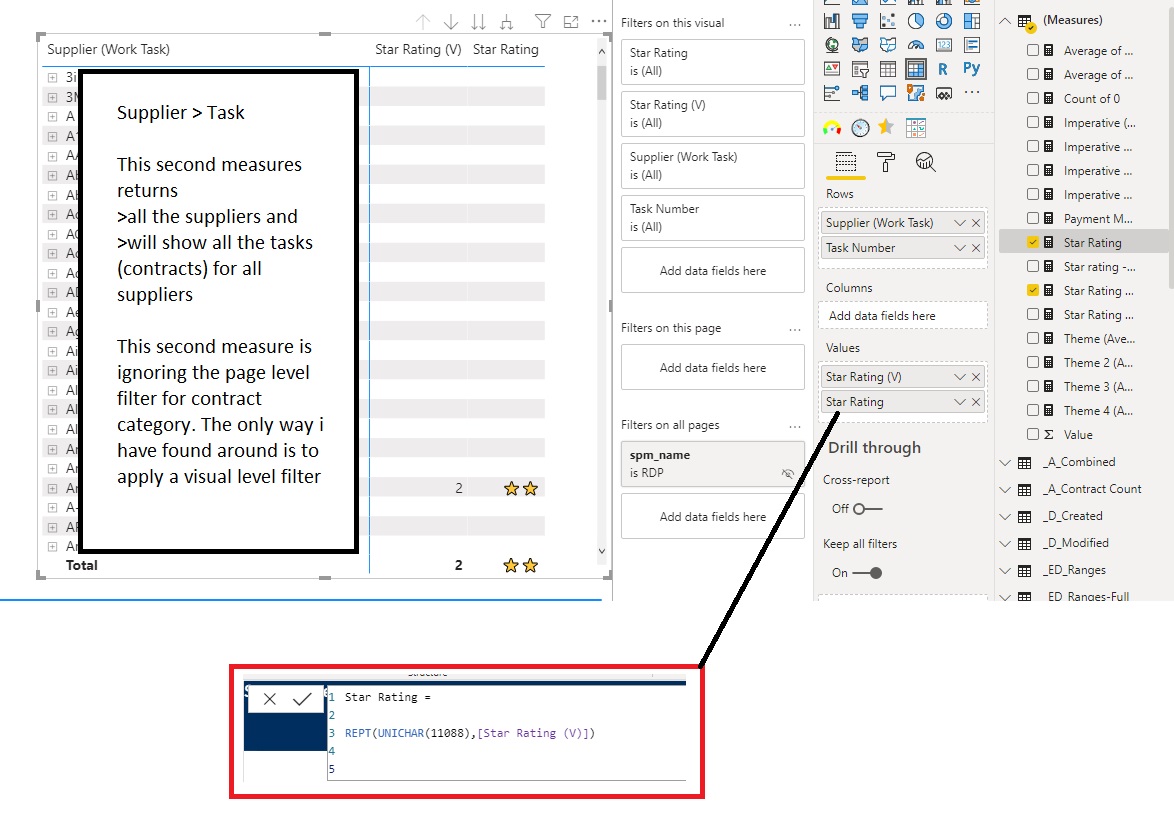Select the Treemap visualization
1174x836 pixels.
click(972, 21)
